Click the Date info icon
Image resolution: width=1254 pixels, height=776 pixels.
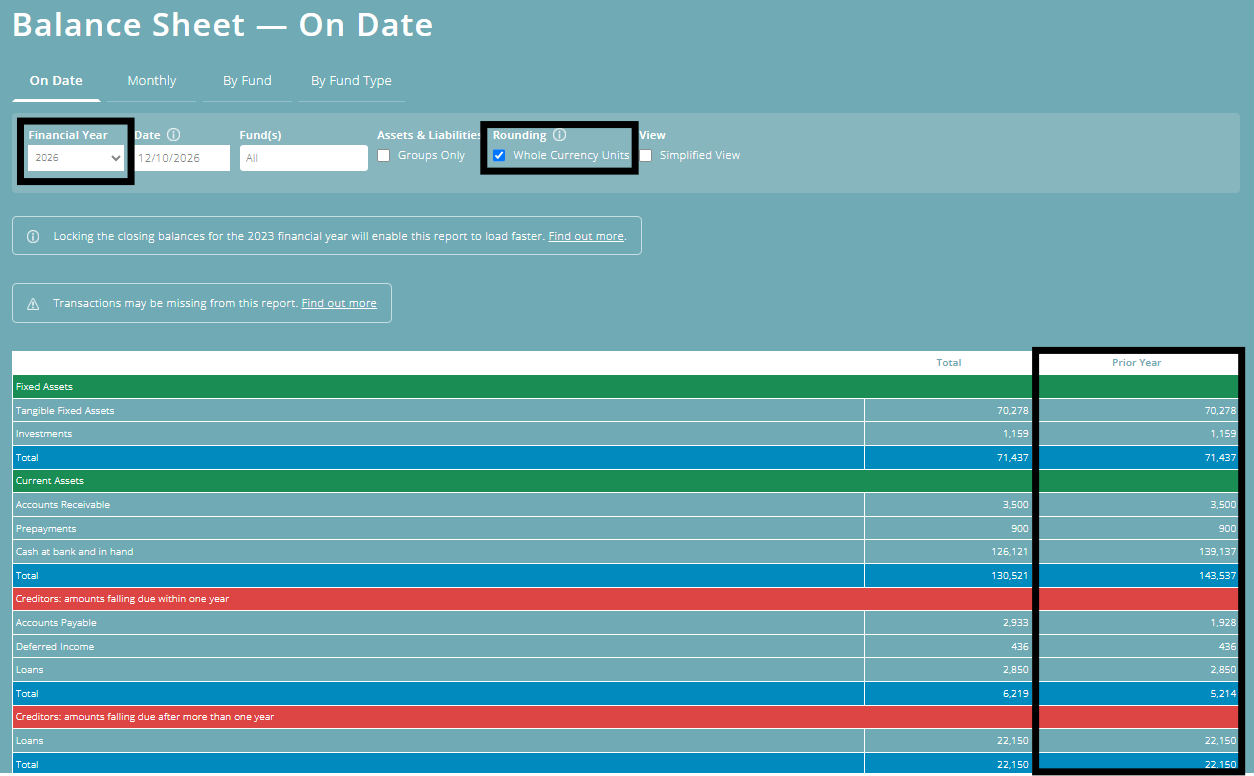pos(174,135)
